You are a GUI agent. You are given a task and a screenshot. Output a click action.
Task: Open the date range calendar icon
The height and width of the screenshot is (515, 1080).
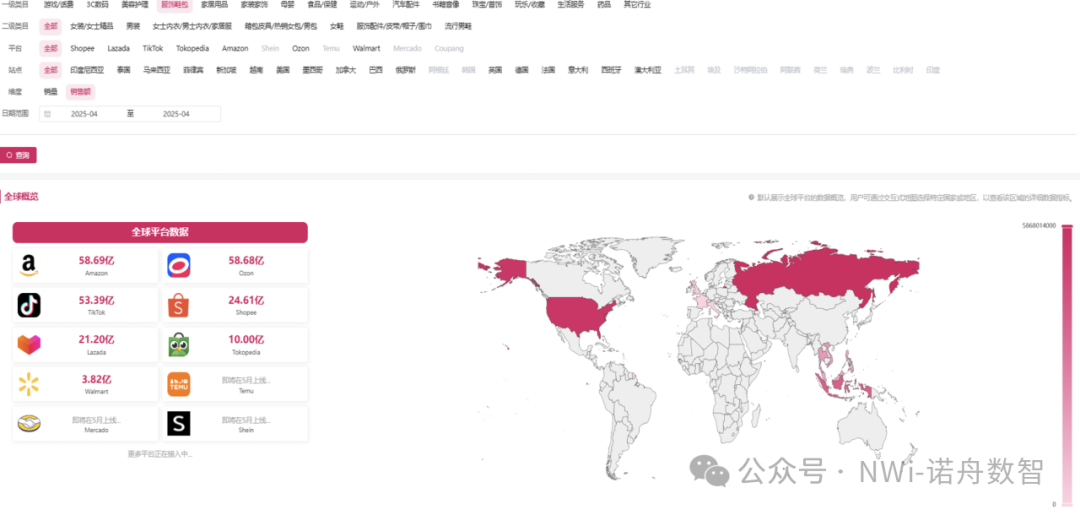47,114
